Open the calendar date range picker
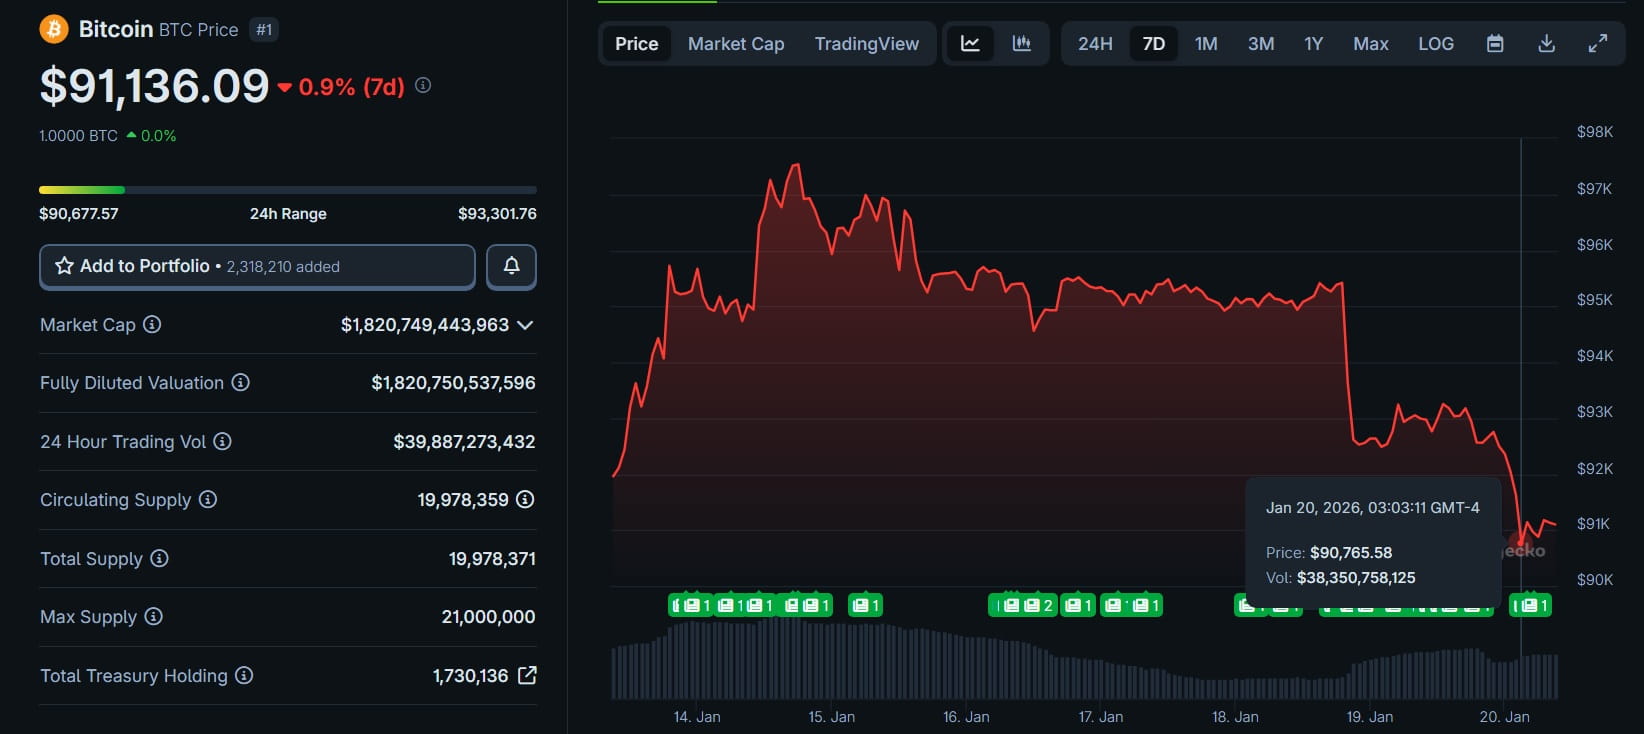1644x734 pixels. tap(1495, 43)
